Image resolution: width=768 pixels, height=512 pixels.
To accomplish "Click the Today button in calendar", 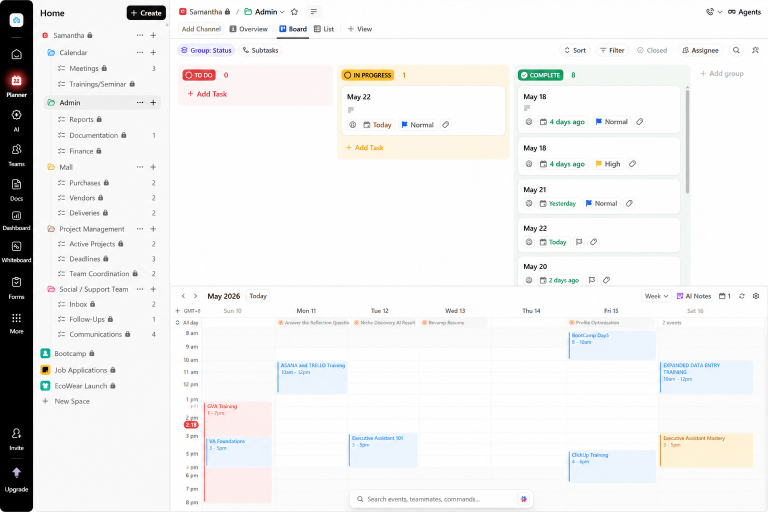I will 258,296.
